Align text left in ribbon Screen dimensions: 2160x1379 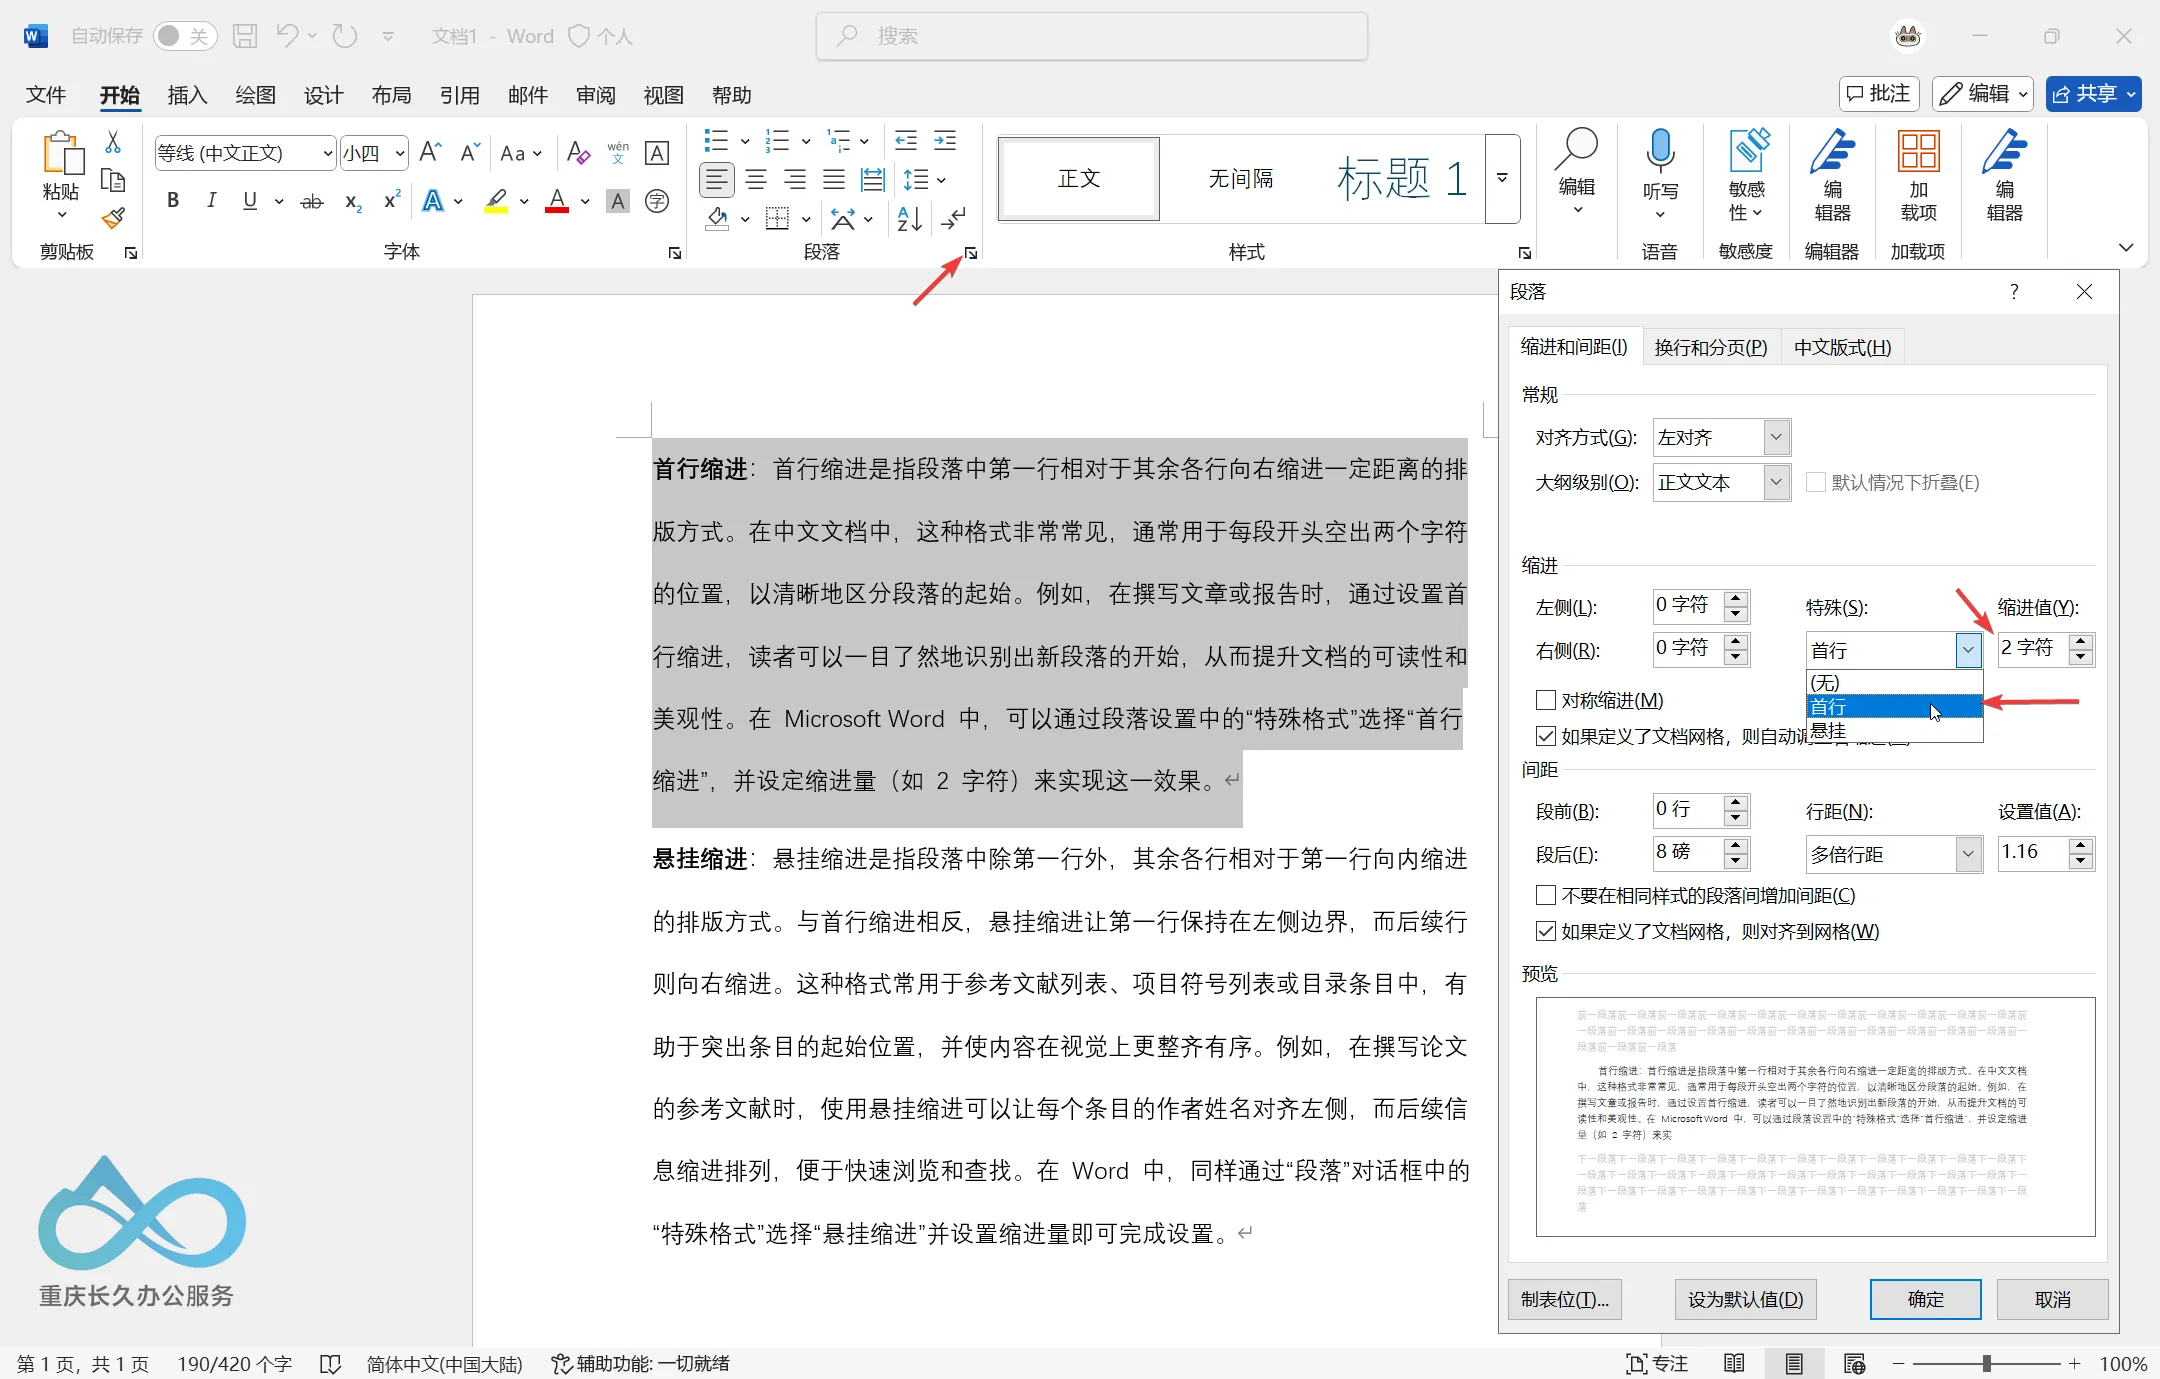716,180
